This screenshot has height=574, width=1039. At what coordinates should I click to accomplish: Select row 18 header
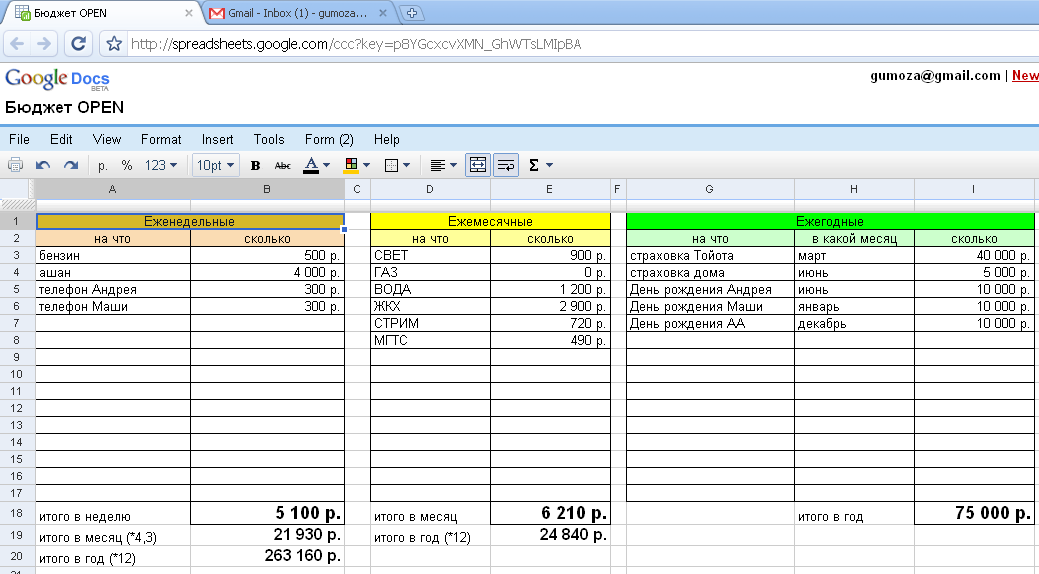pos(17,513)
